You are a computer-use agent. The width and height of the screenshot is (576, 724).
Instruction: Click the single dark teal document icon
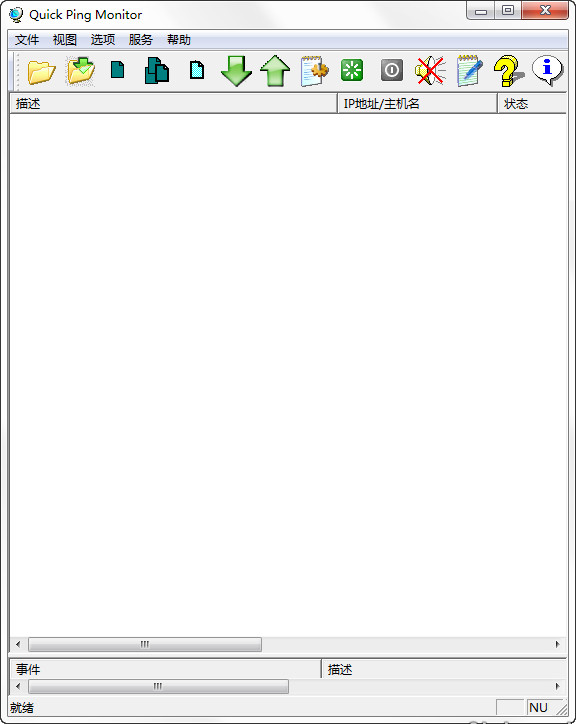(x=118, y=70)
